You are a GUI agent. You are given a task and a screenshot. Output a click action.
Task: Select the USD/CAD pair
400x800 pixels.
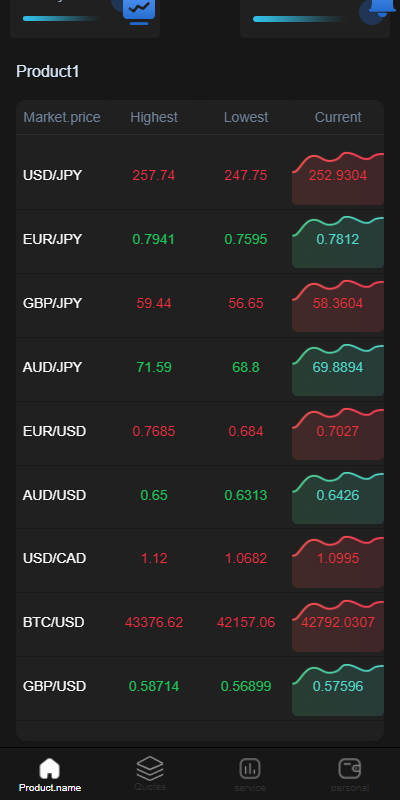55,559
